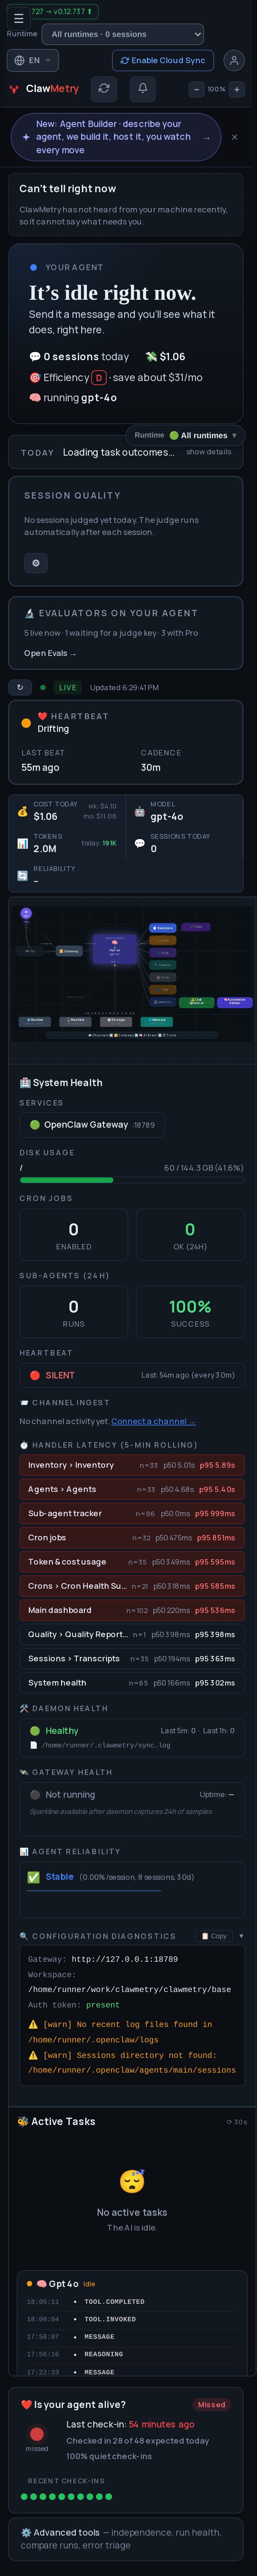This screenshot has width=257, height=2576.
Task: Zoom in with the plus button
Action: (x=237, y=89)
